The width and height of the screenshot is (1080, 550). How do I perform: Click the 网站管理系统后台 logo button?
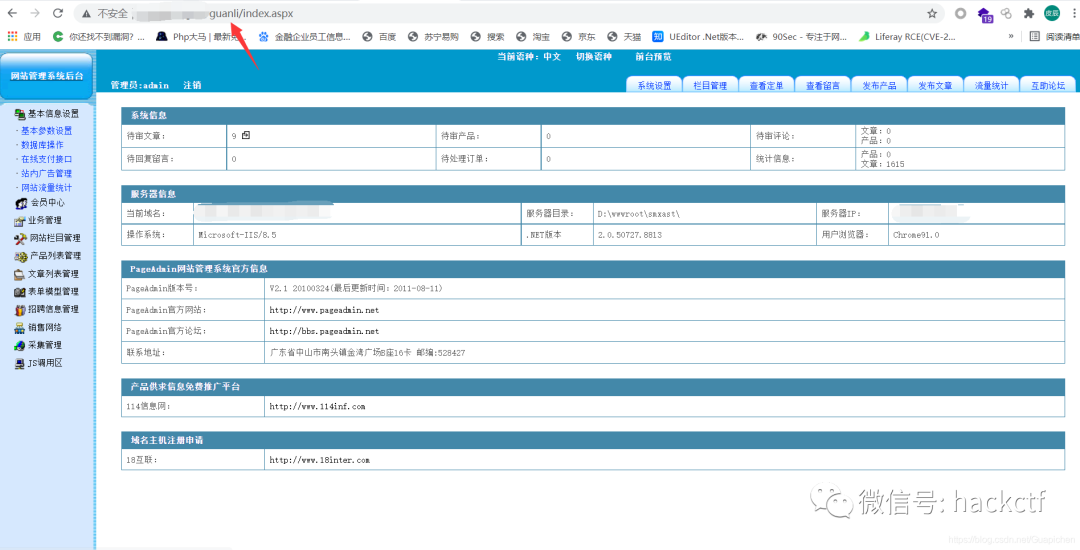click(x=47, y=76)
